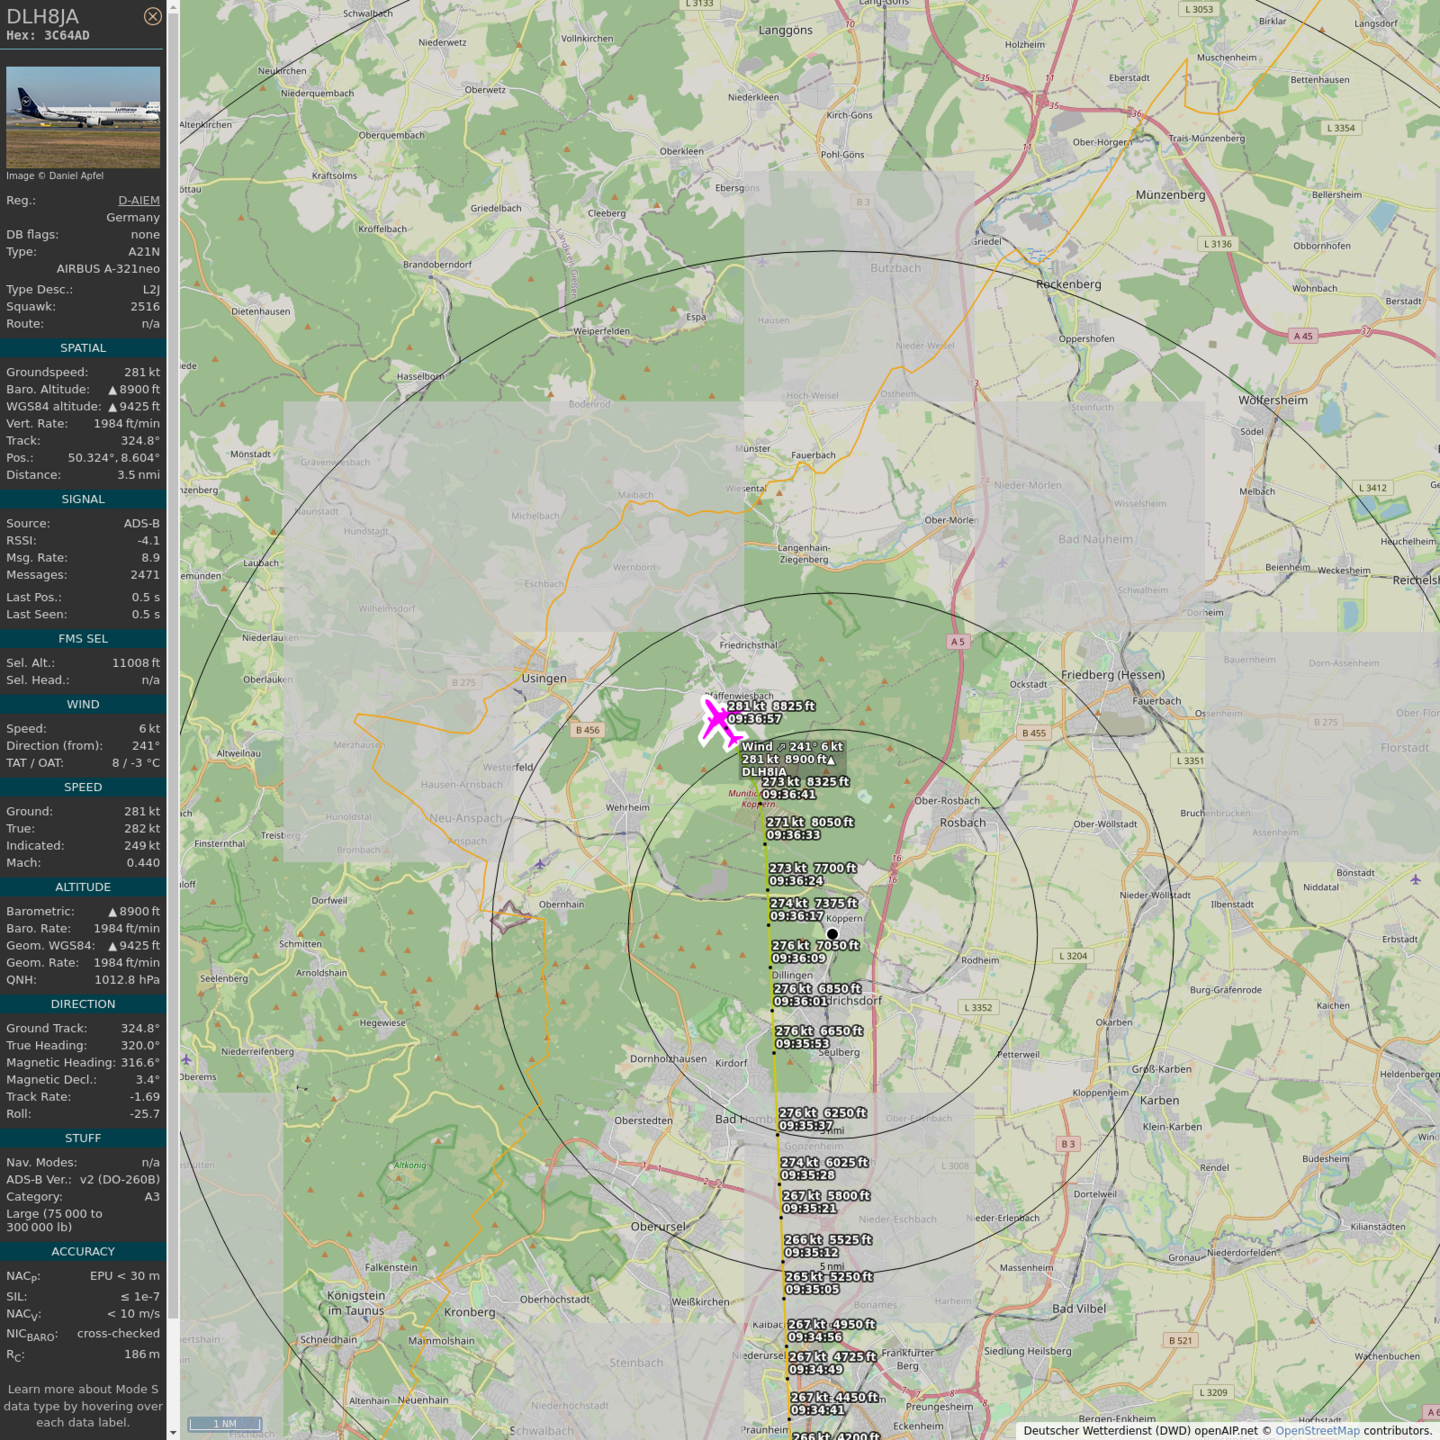Open the OpenStreetMap attribution link
Image resolution: width=1440 pixels, height=1440 pixels.
[1317, 1430]
